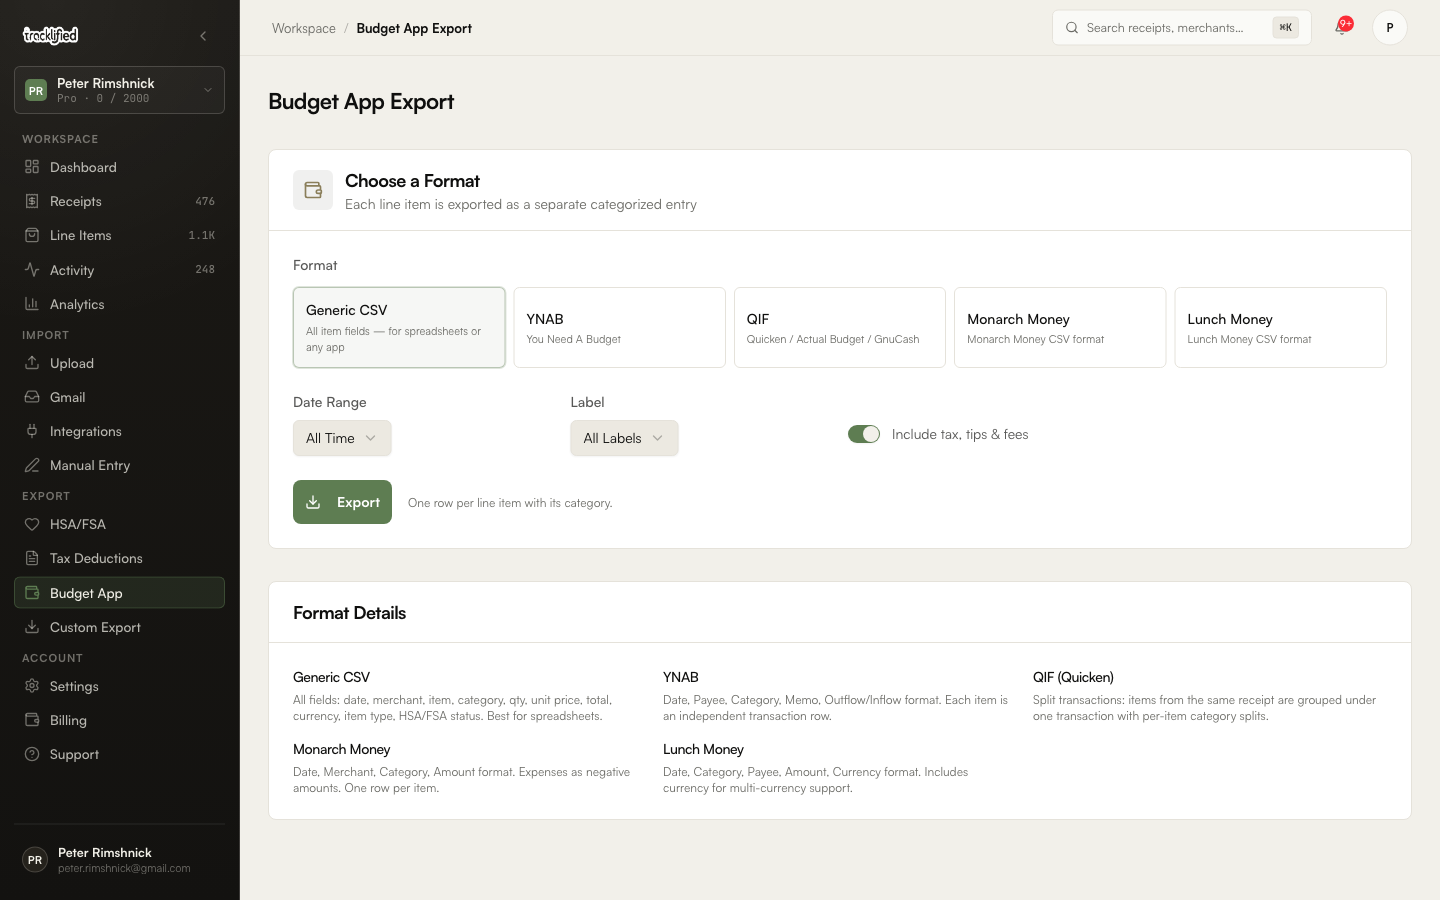Click user email peter.rimshnick@gmail.com
Viewport: 1440px width, 900px height.
[124, 868]
